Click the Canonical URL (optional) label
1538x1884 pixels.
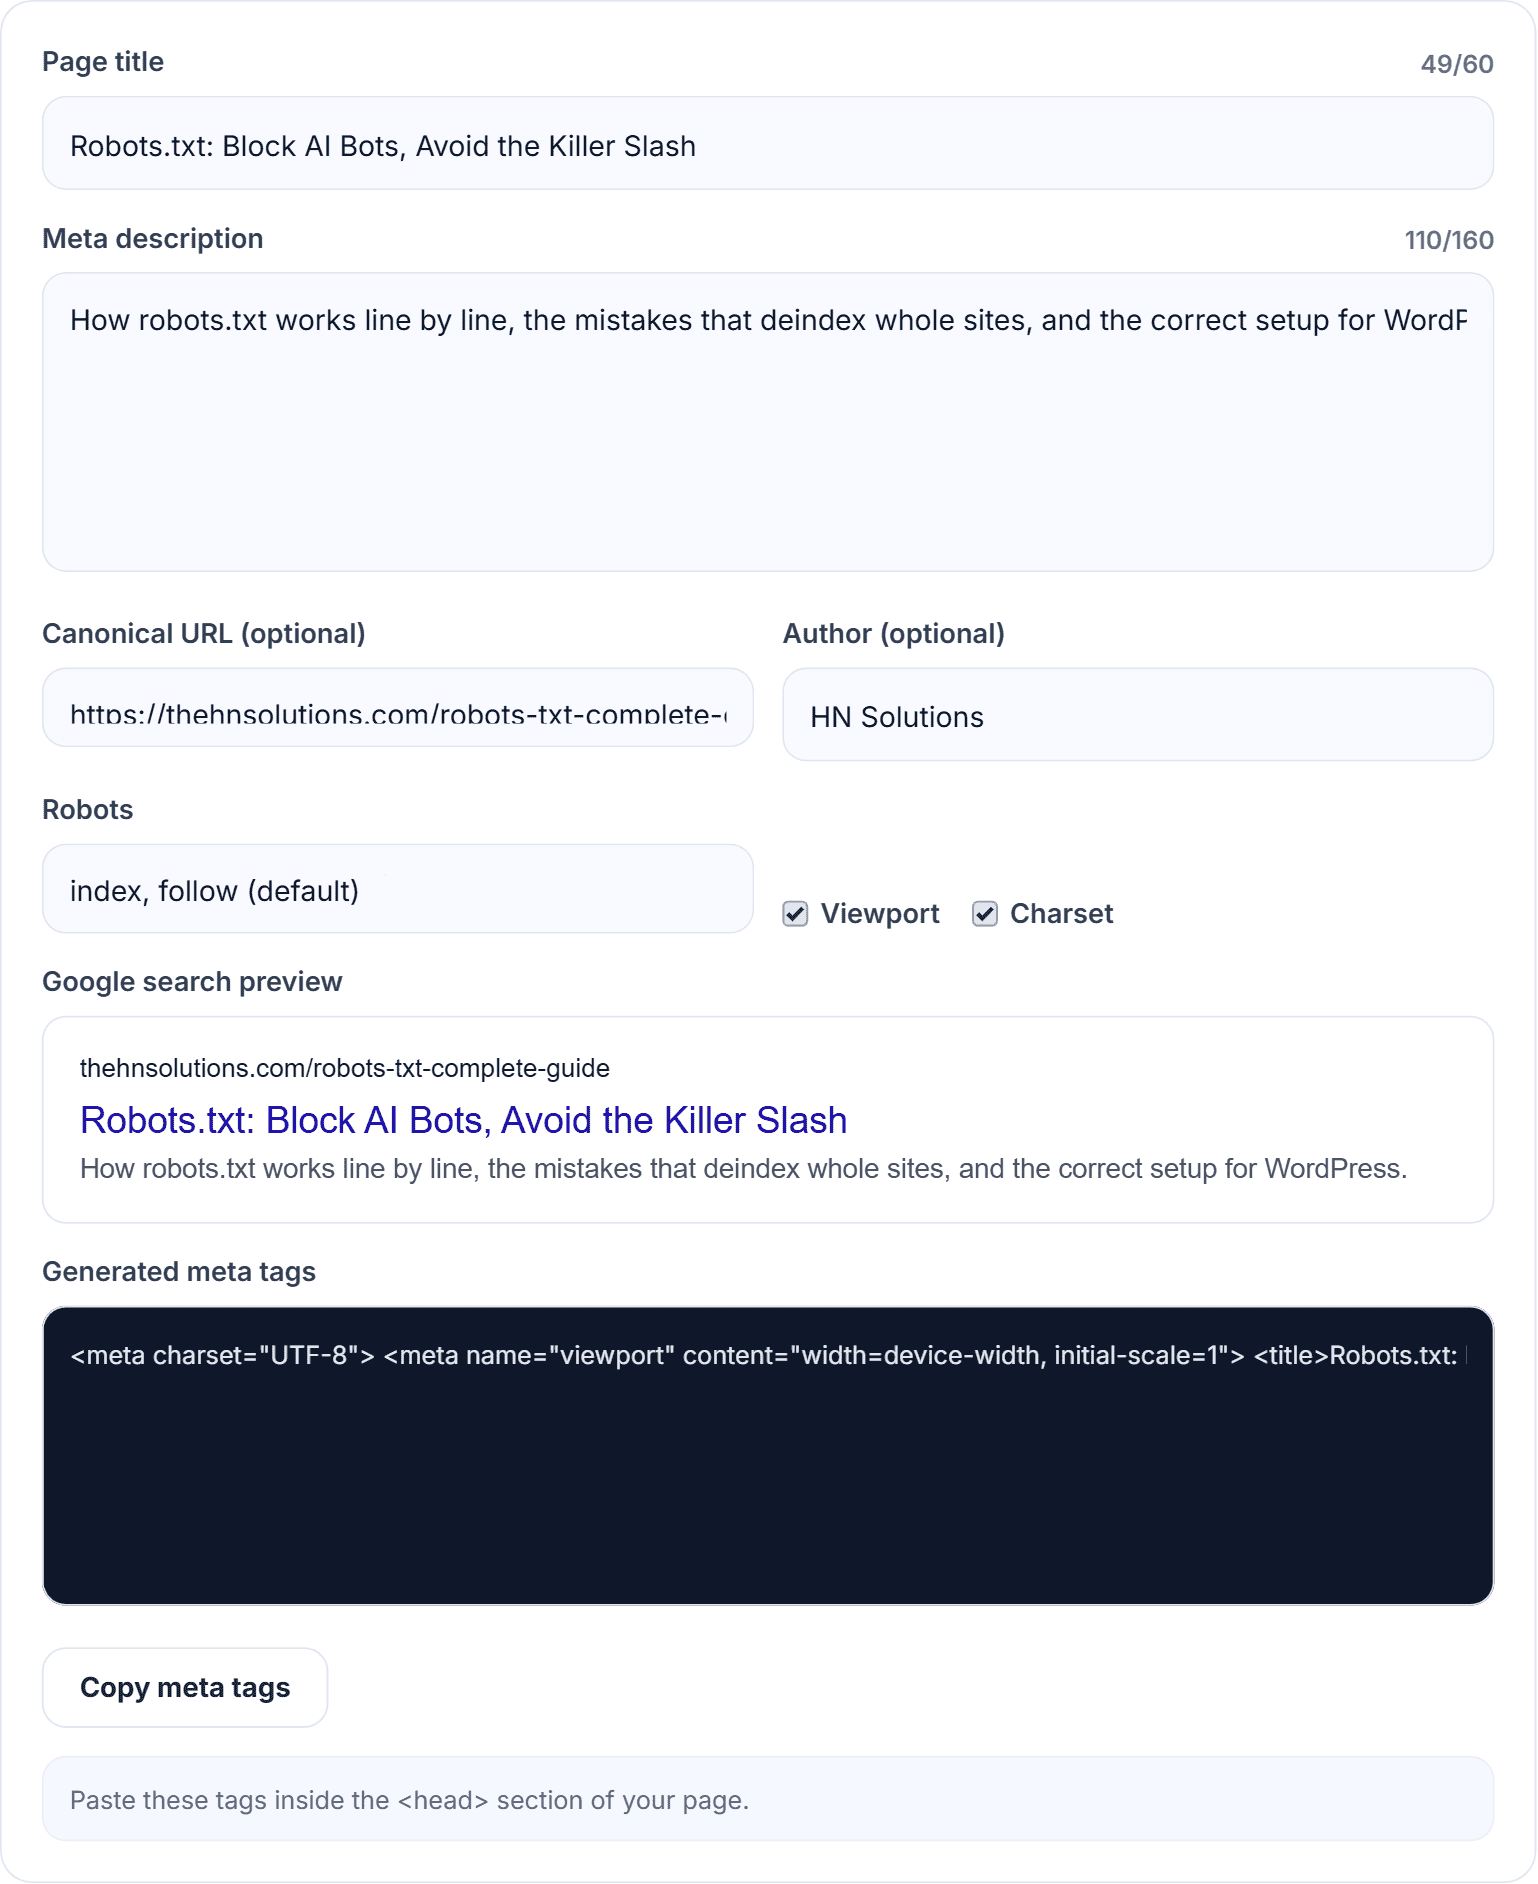204,634
